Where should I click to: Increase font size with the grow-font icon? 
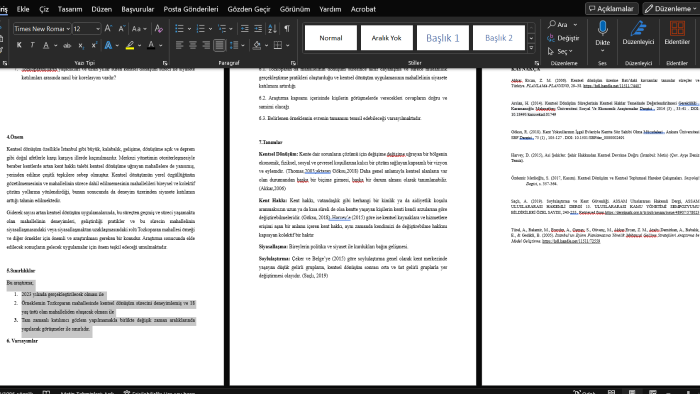pyautogui.click(x=108, y=29)
